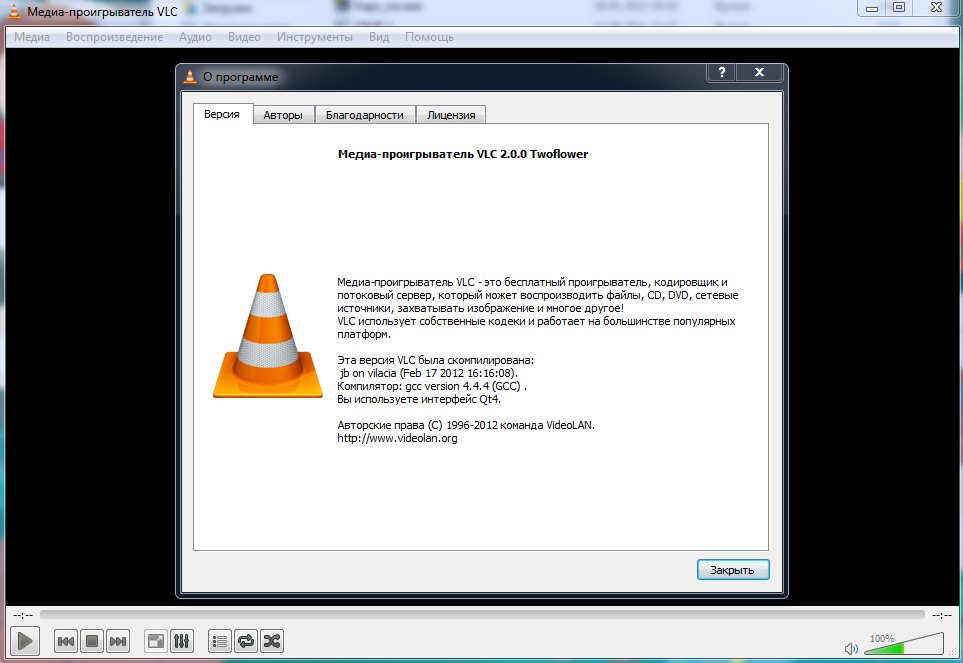Click the dialog help question-mark button
The width and height of the screenshot is (963, 663).
click(x=722, y=72)
